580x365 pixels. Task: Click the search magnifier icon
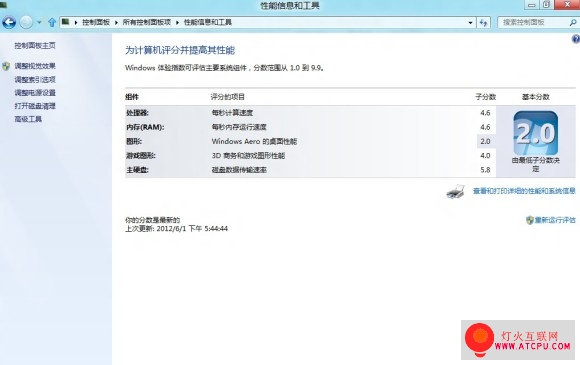coord(573,23)
